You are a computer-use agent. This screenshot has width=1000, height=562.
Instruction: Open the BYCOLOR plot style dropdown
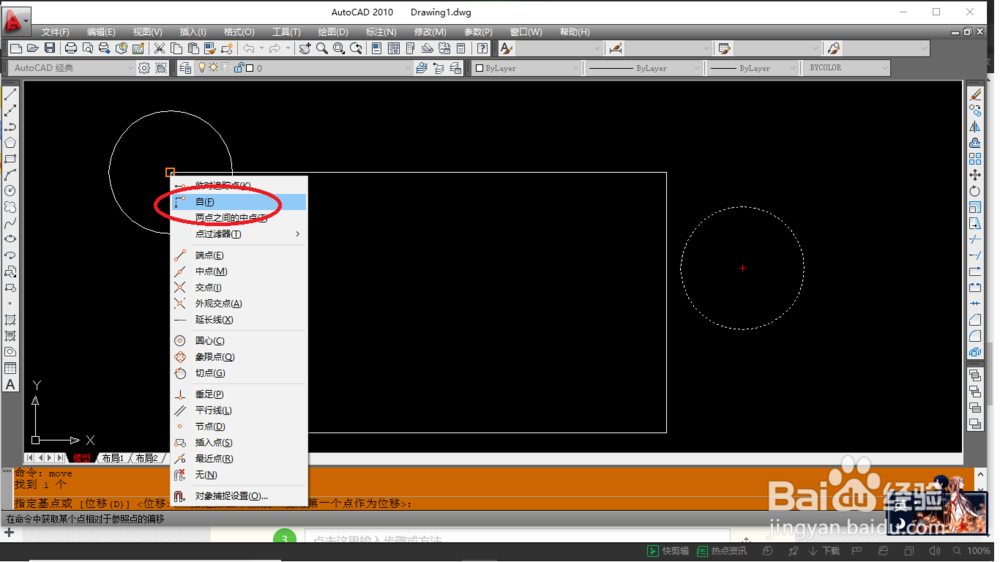point(885,68)
